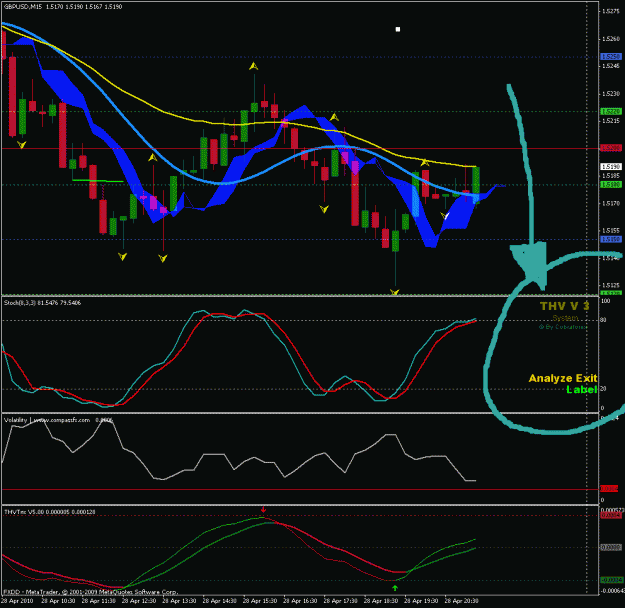Image resolution: width=625 pixels, height=608 pixels.
Task: Select the white square marker near chart top
Action: [x=397, y=29]
